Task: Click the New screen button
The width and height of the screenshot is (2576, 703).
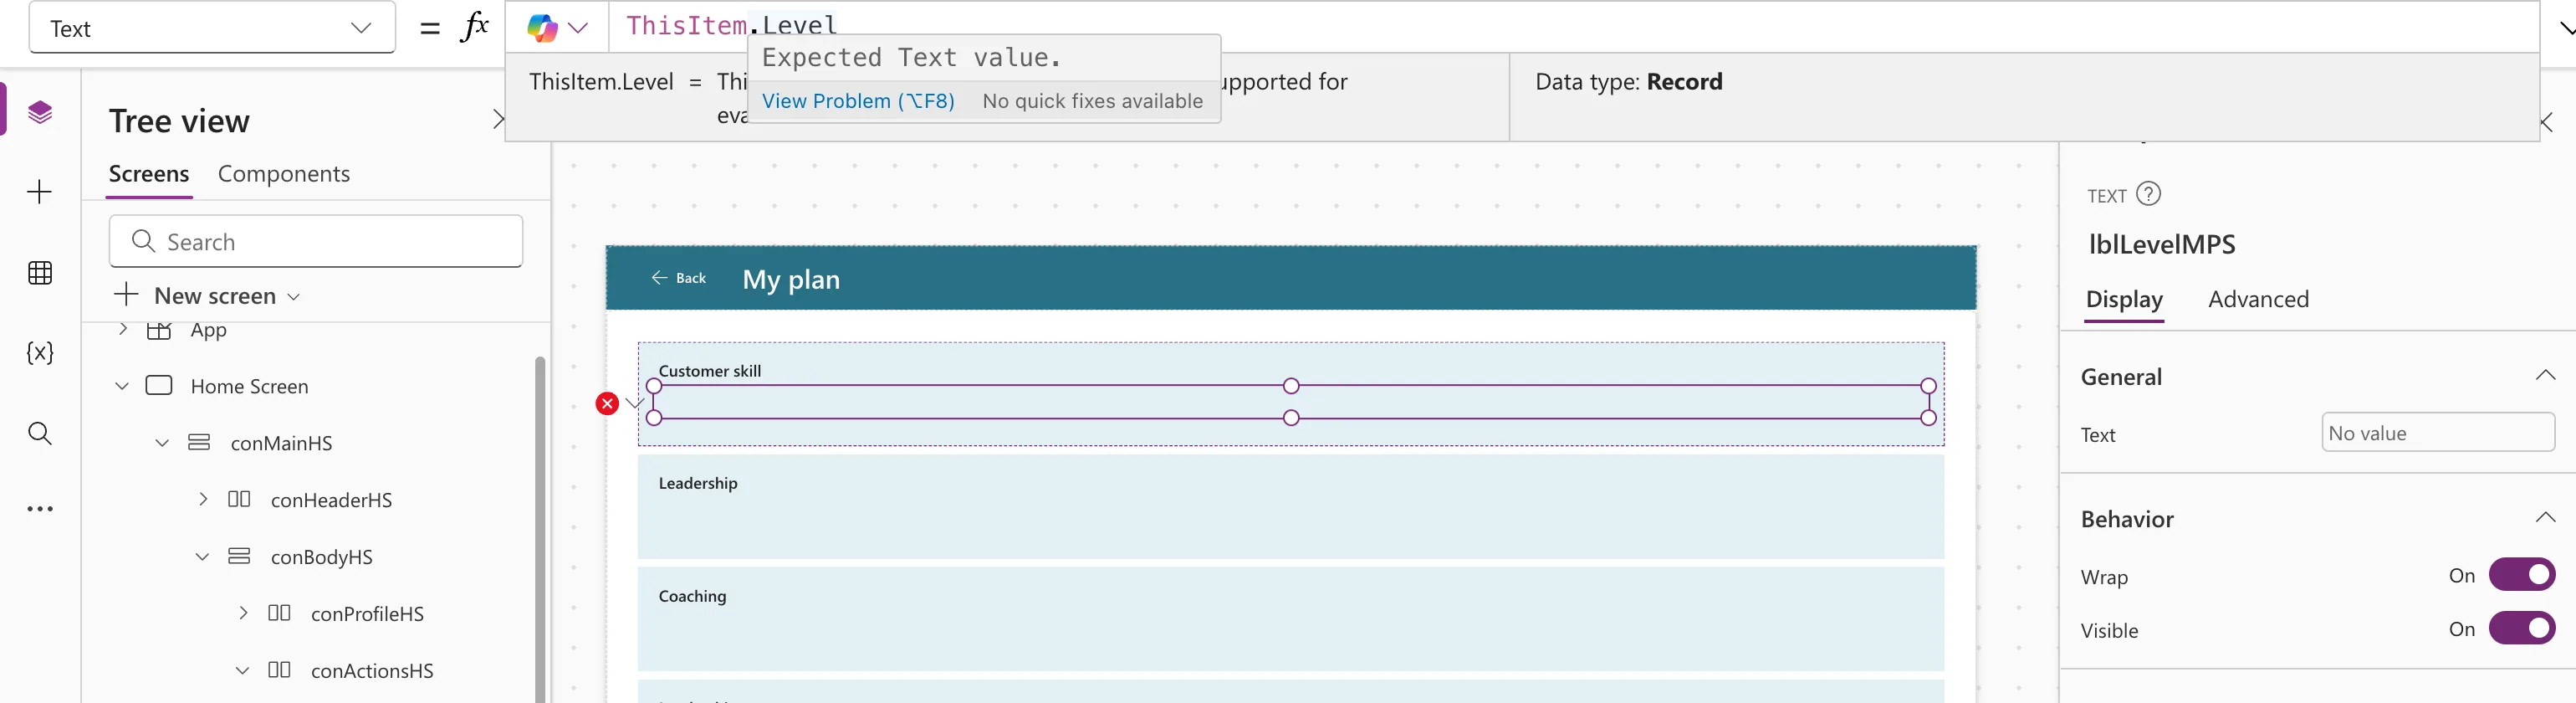Action: tap(208, 296)
